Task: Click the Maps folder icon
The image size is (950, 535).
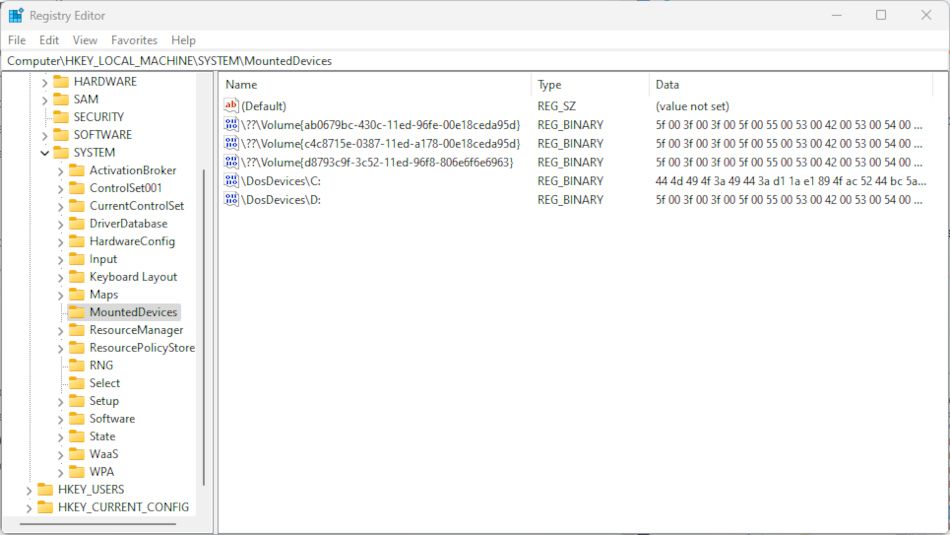Action: [76, 294]
